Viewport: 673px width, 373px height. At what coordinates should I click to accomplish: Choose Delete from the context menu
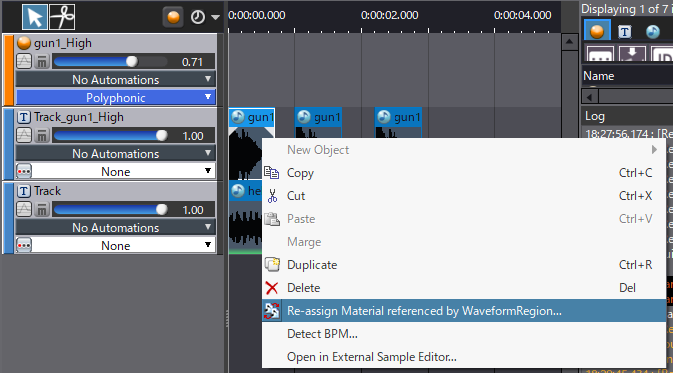click(464, 288)
